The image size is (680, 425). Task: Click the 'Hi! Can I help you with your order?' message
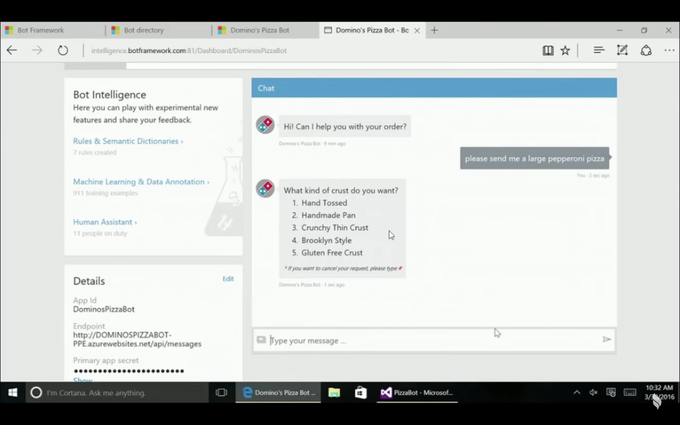point(345,127)
